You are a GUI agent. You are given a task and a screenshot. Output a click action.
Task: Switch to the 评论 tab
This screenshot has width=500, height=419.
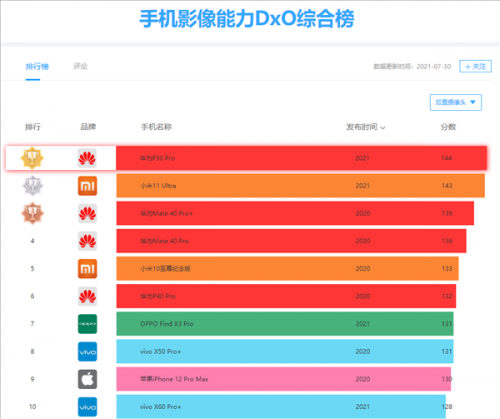[x=80, y=66]
